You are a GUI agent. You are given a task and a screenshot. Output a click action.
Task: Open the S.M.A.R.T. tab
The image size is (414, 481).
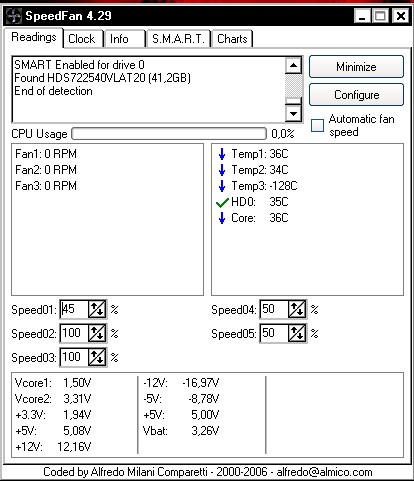[178, 39]
